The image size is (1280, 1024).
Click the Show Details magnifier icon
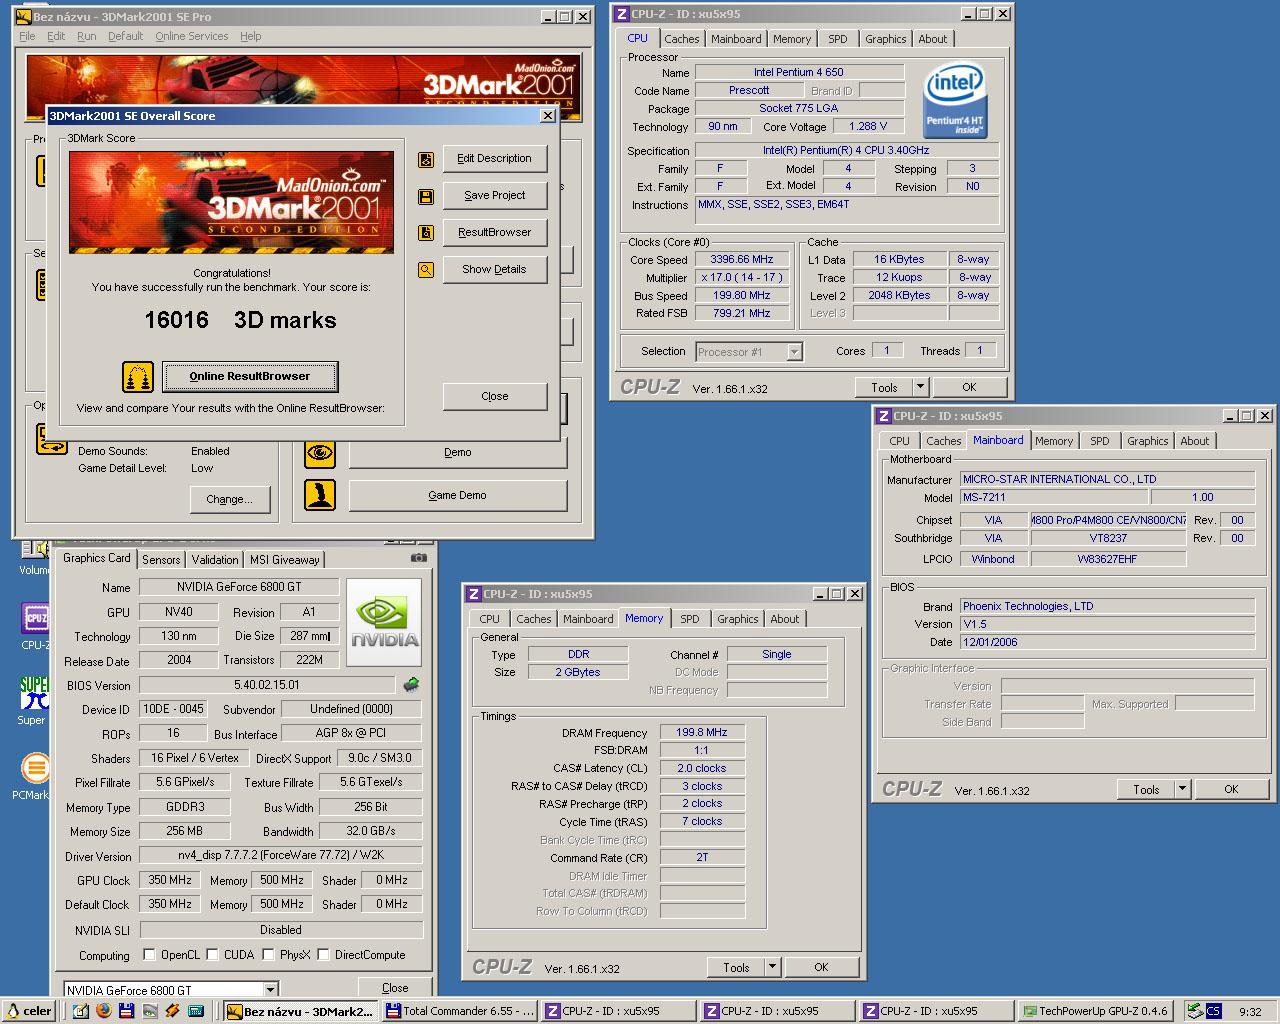(426, 270)
